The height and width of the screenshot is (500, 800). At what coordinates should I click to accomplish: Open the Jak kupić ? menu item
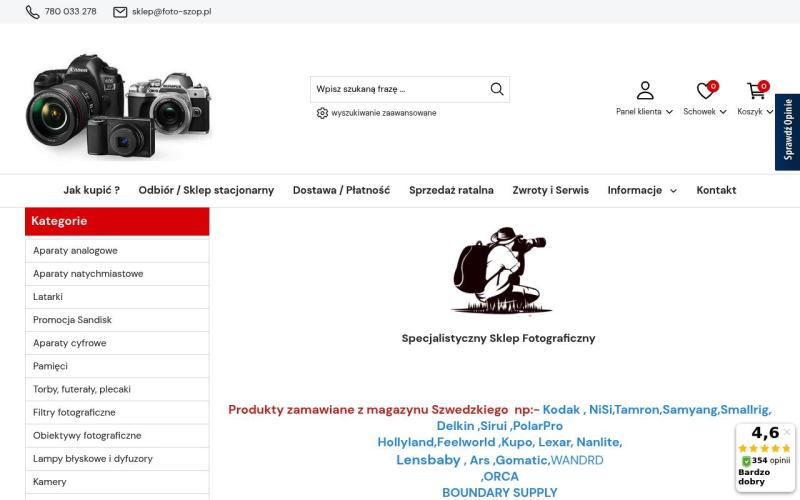pos(91,190)
